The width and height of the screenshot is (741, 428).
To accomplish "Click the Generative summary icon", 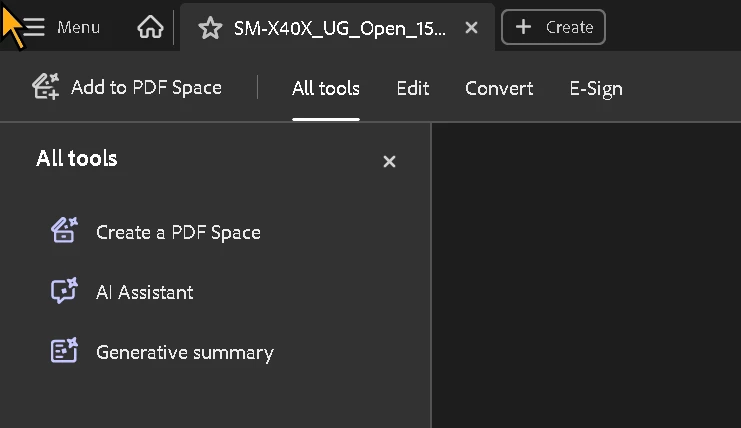I will pos(64,351).
